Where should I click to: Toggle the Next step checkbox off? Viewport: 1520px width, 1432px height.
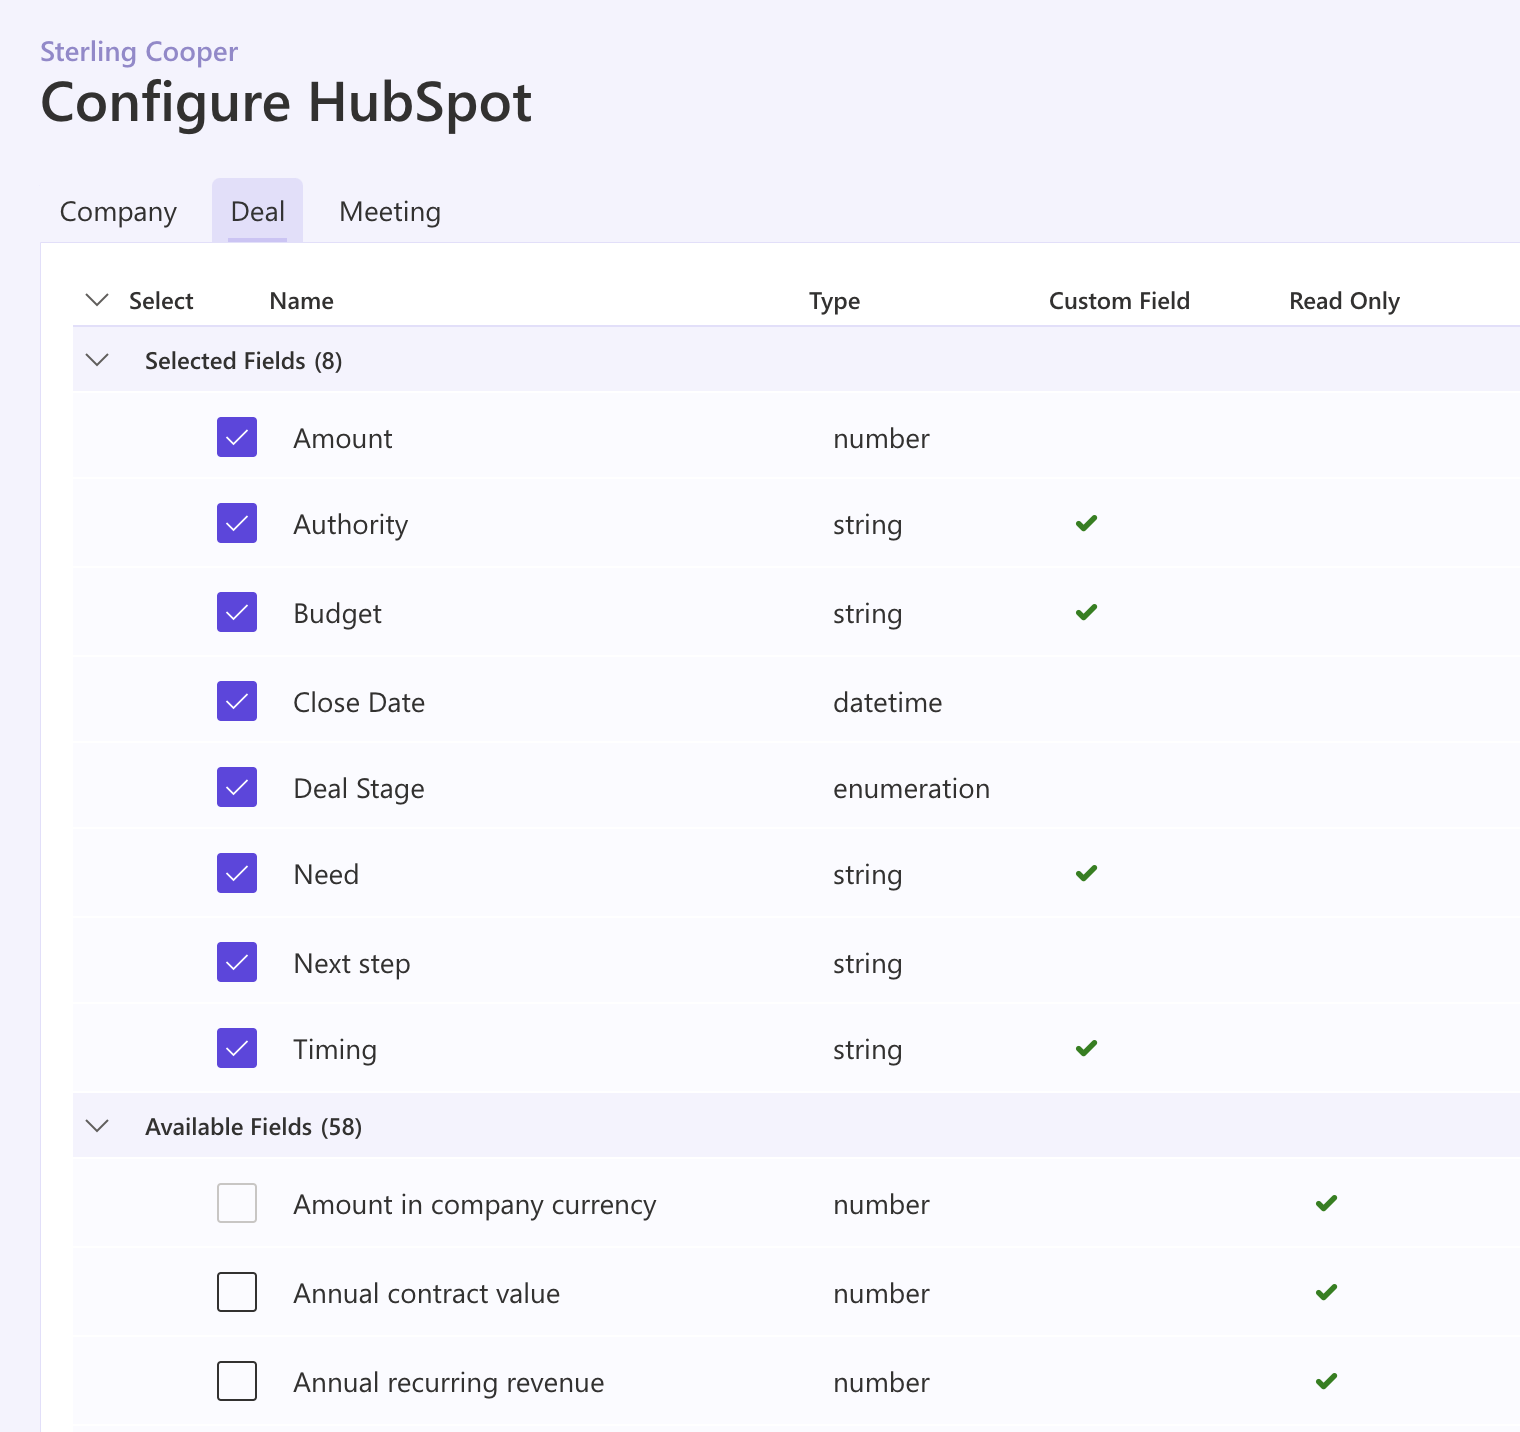click(x=237, y=962)
